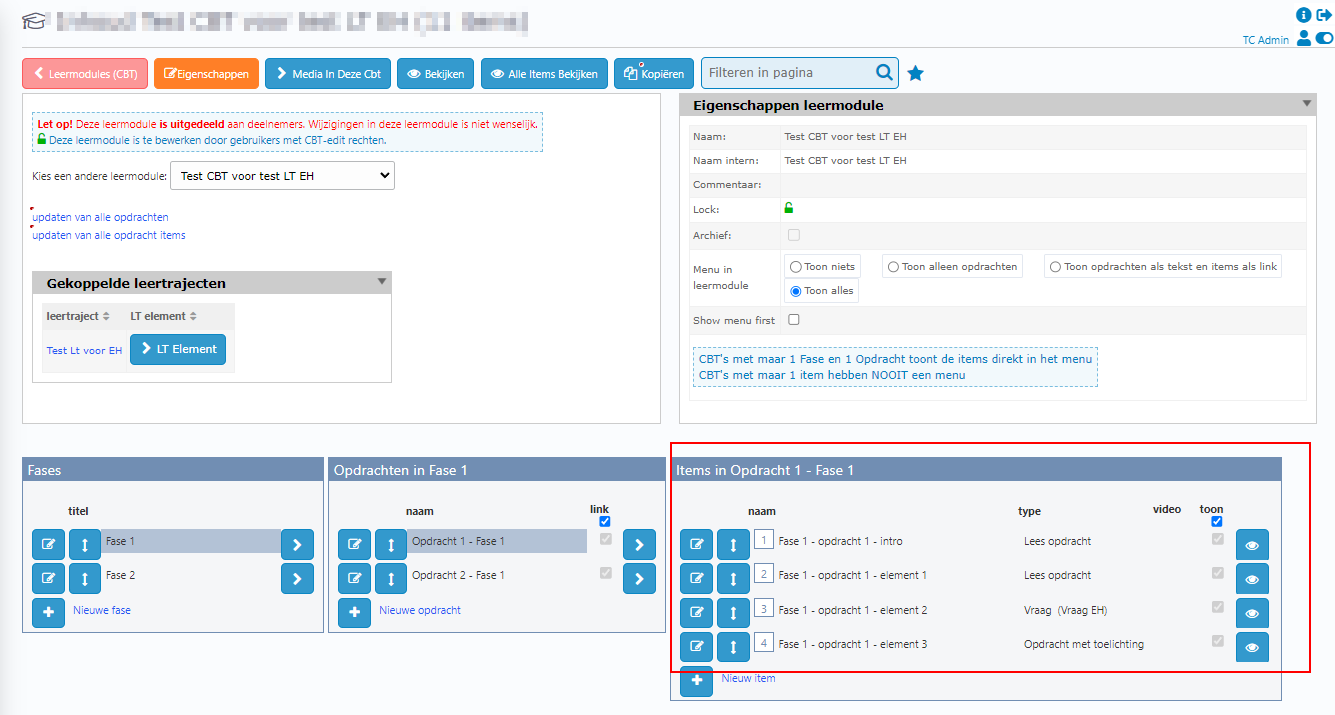Enable the 'Show menu first' checkbox

[794, 320]
